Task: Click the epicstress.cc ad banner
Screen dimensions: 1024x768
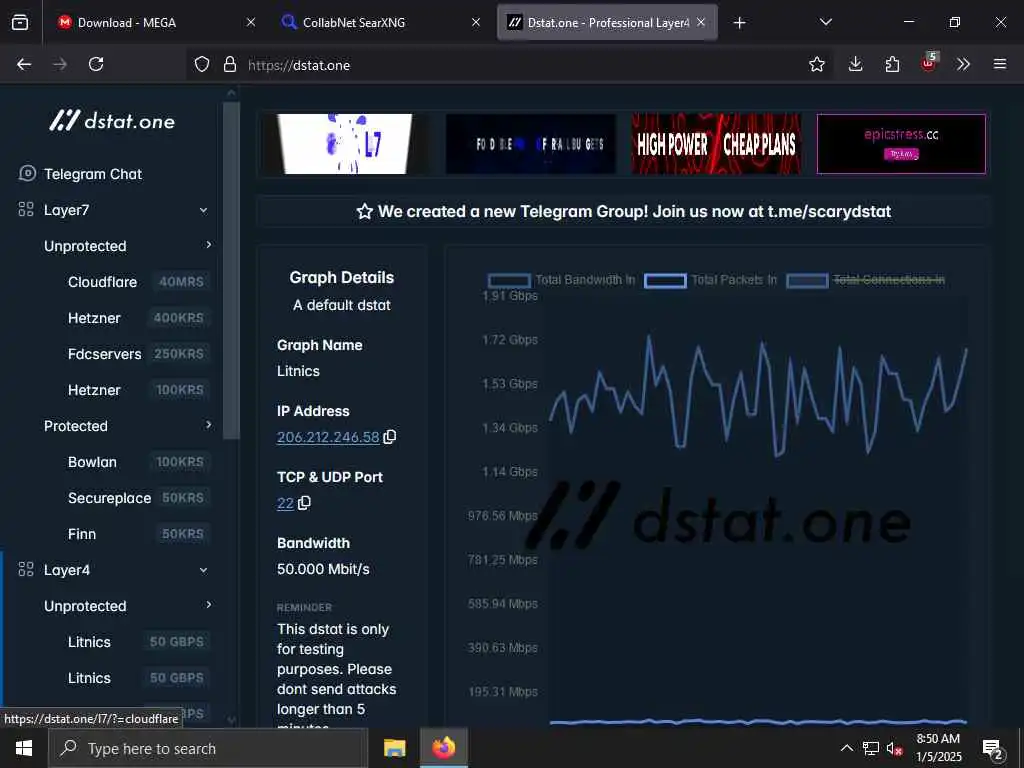Action: (x=901, y=144)
